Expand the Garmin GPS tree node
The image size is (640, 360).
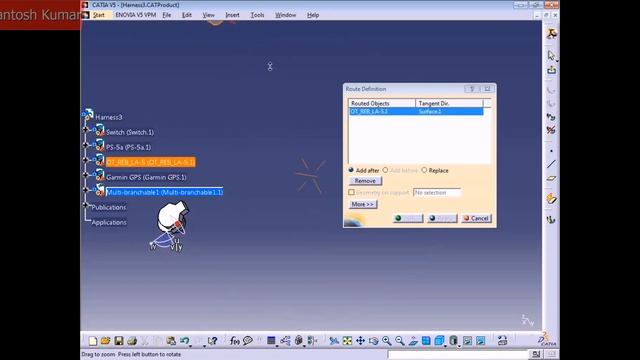(x=85, y=175)
